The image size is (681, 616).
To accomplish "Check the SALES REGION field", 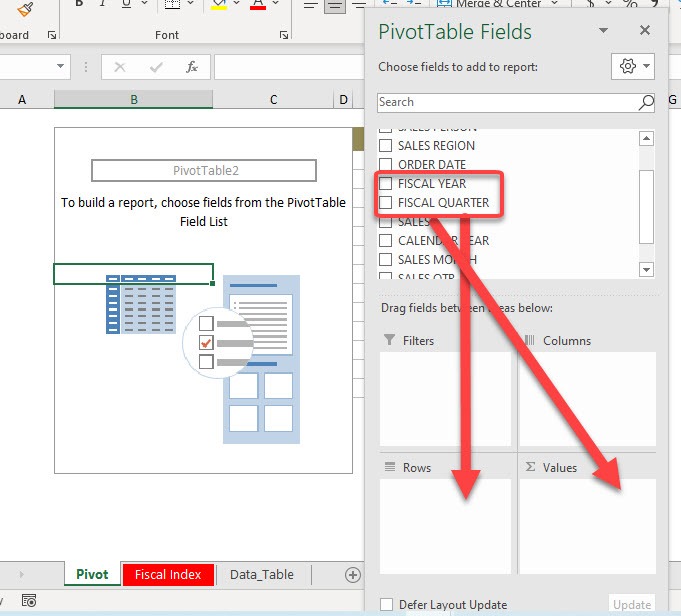I will tap(386, 146).
